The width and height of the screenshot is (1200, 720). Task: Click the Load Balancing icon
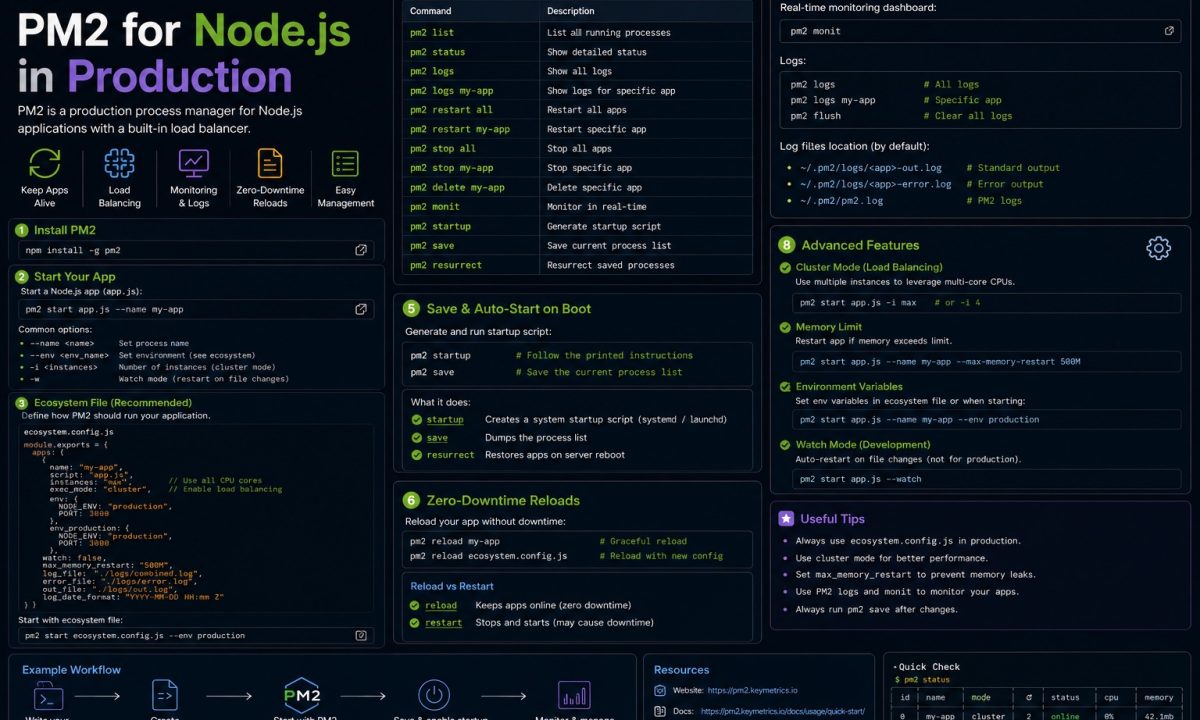[x=119, y=163]
